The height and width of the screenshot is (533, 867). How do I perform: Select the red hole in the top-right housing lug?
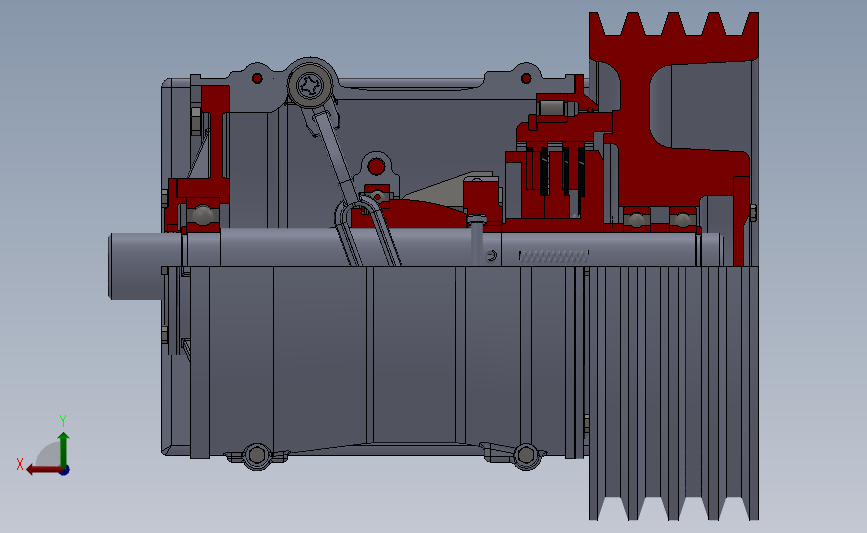(x=526, y=79)
